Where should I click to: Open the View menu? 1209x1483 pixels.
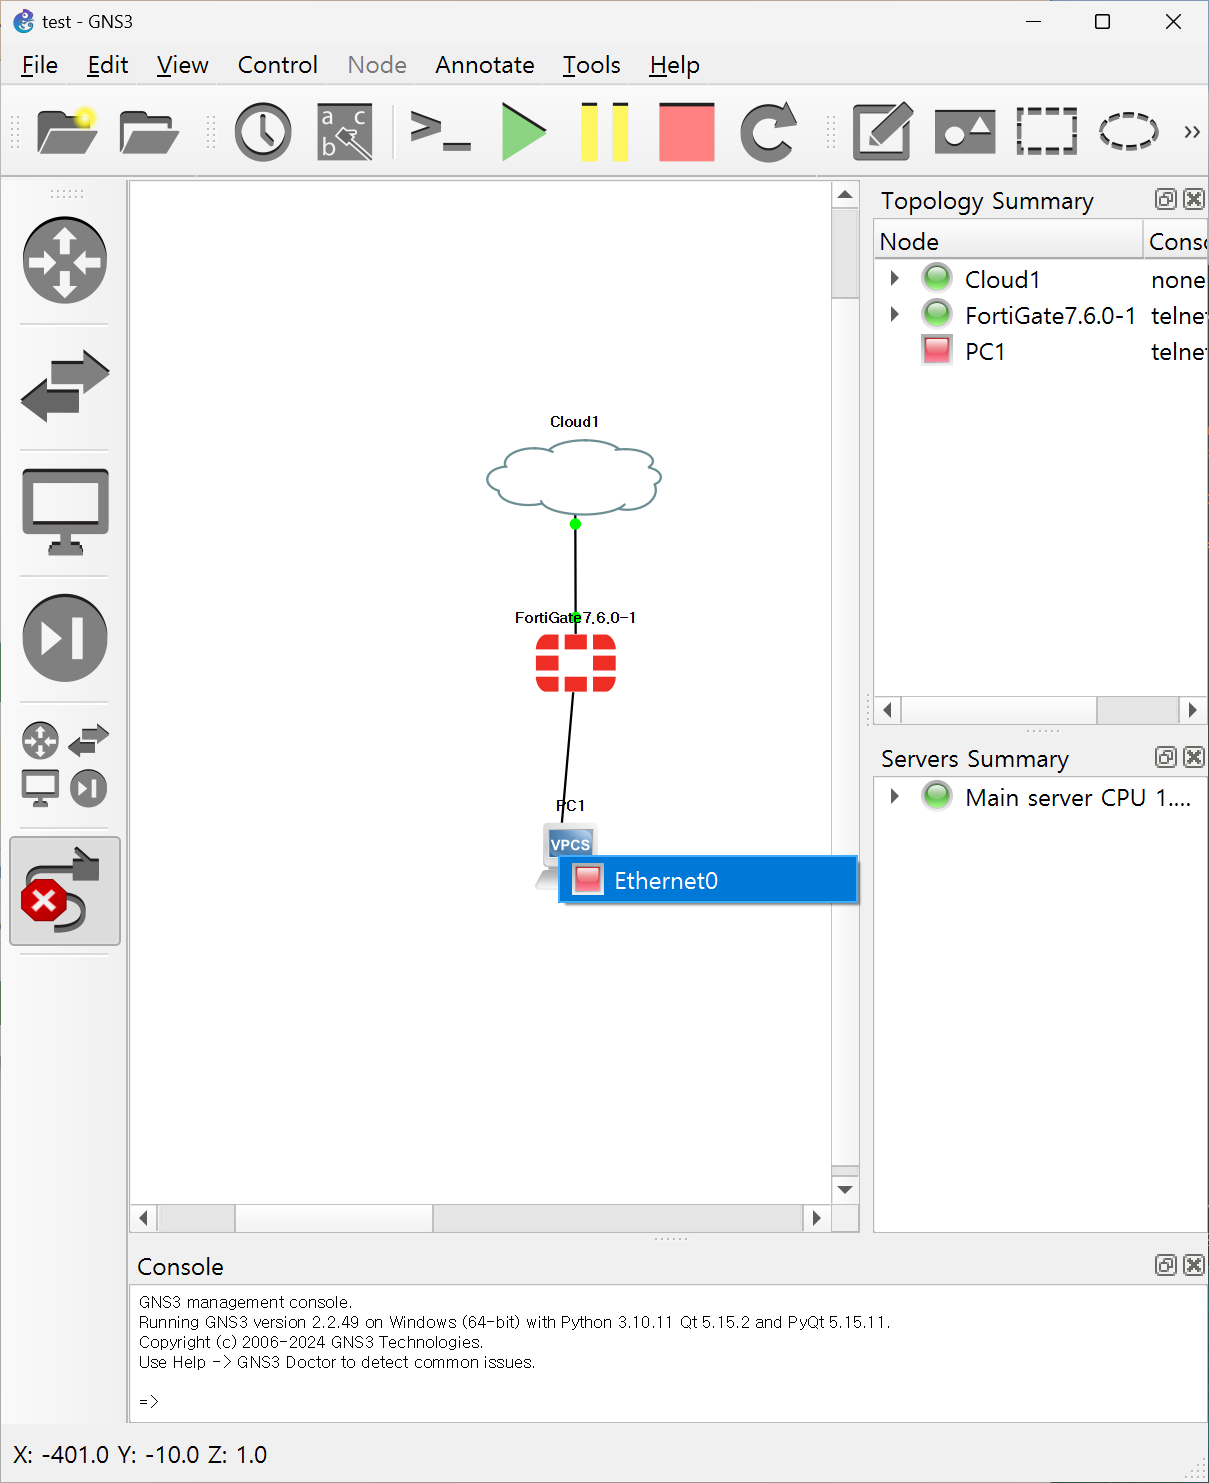(183, 65)
